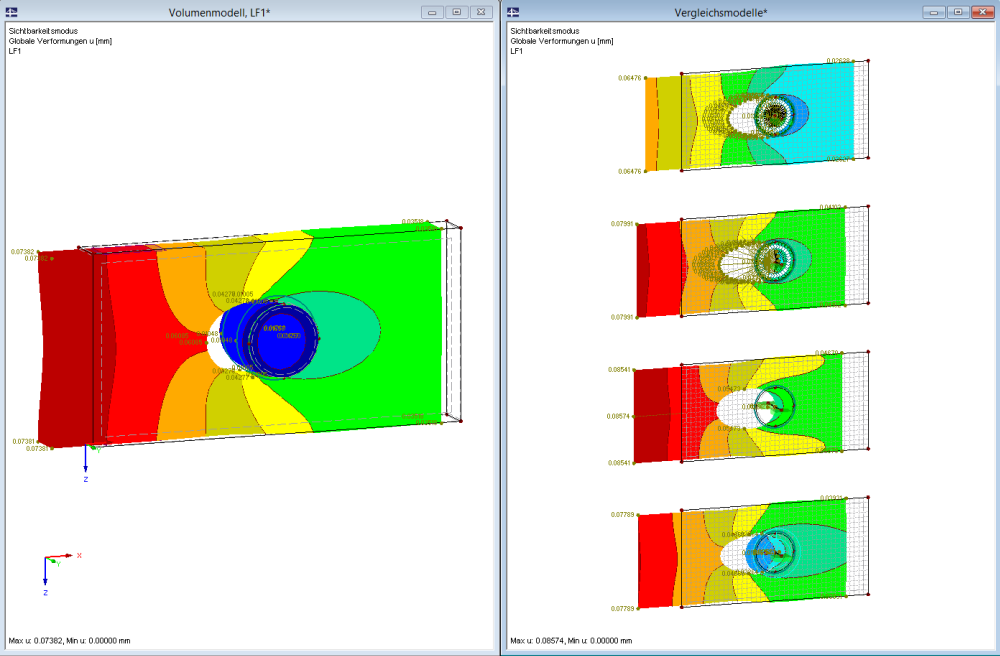The height and width of the screenshot is (656, 1000).
Task: Expand the Volumenmodell window via its system icon menu
Action: (x=14, y=13)
